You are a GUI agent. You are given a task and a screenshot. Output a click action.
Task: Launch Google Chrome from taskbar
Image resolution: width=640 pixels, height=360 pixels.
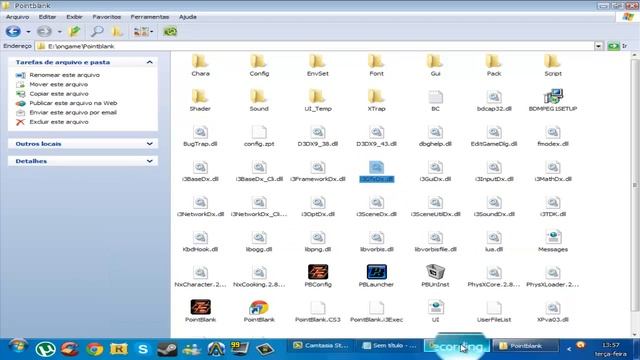[x=94, y=349]
